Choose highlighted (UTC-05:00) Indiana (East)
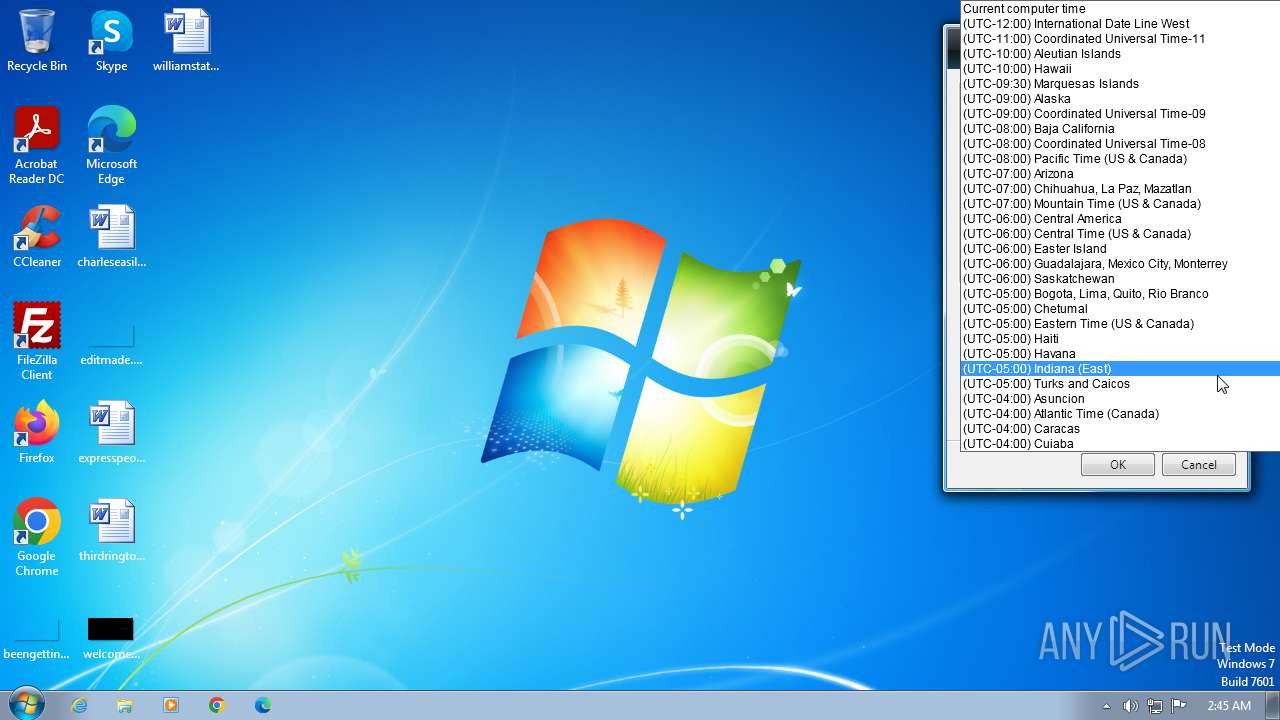The image size is (1280, 720). [x=1121, y=369]
